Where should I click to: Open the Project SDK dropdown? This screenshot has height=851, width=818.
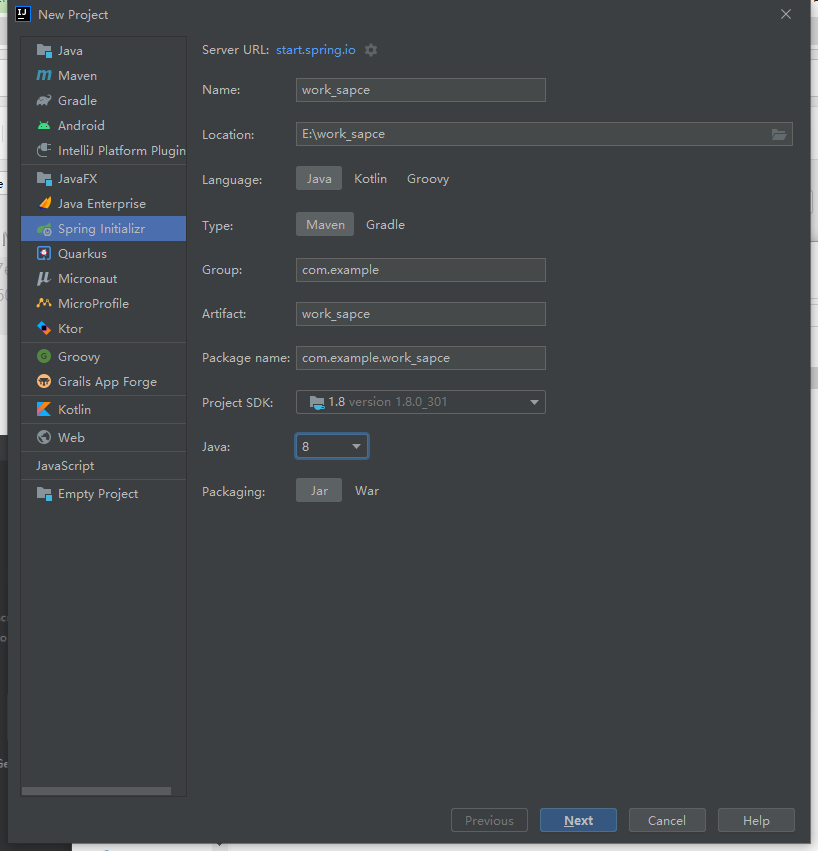[x=421, y=402]
